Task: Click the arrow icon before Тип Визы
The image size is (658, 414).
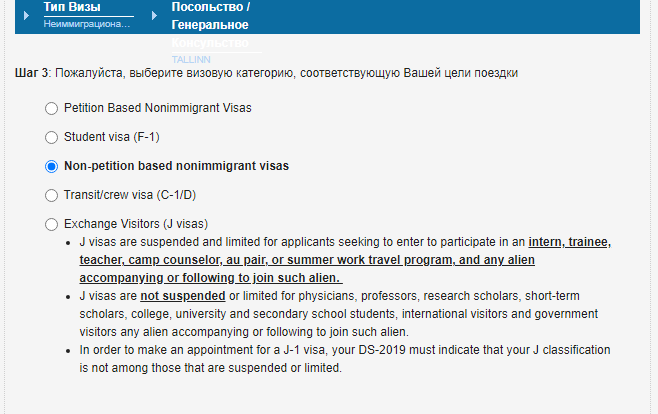Action: [27, 14]
